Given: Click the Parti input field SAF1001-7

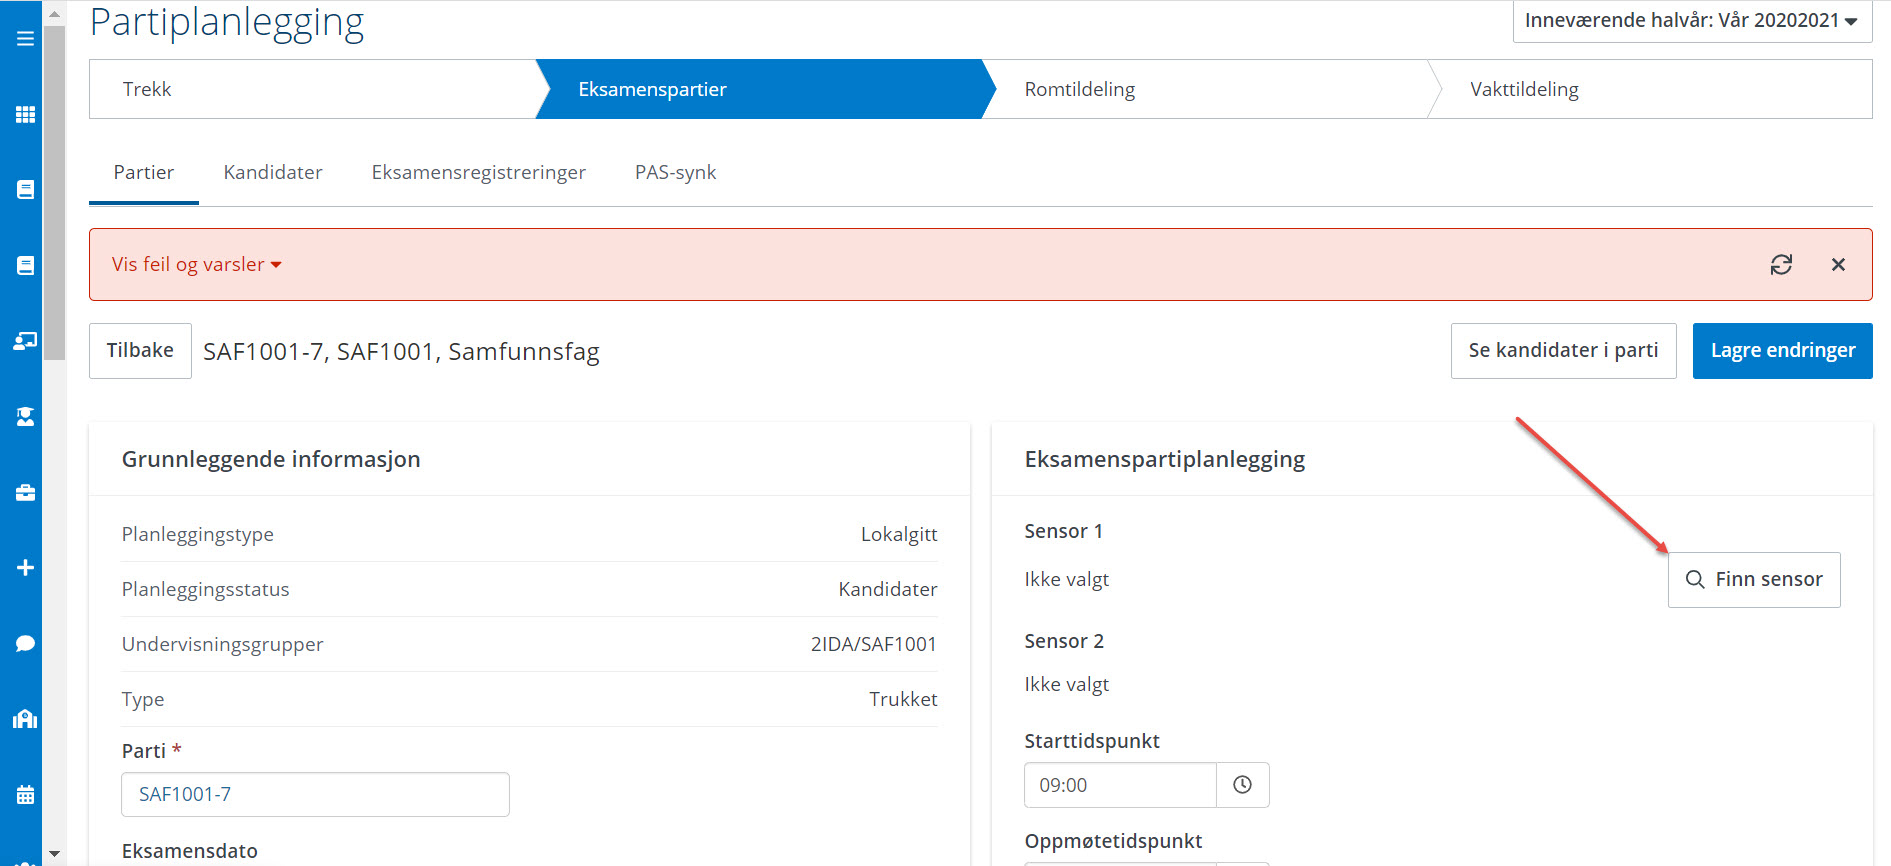Looking at the screenshot, I should [x=315, y=794].
